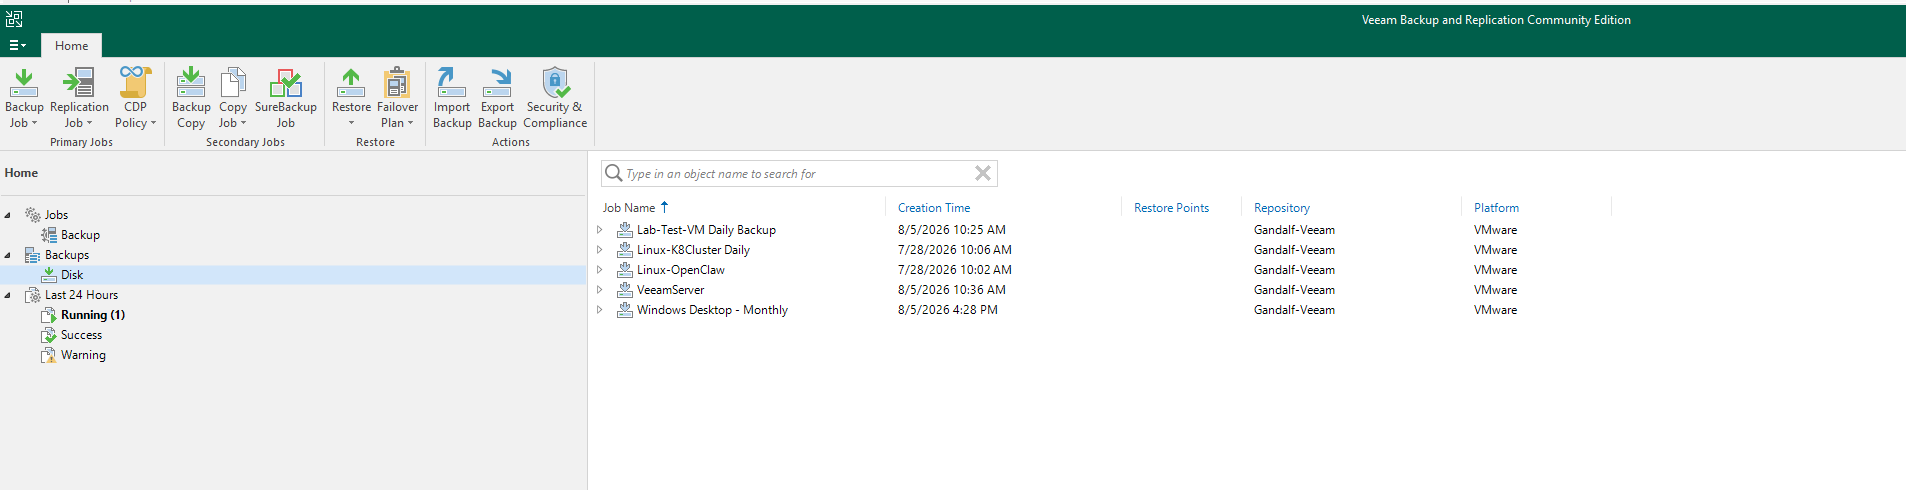
Task: Click creation time 8/5/2026 10:25 AM
Action: coord(952,230)
